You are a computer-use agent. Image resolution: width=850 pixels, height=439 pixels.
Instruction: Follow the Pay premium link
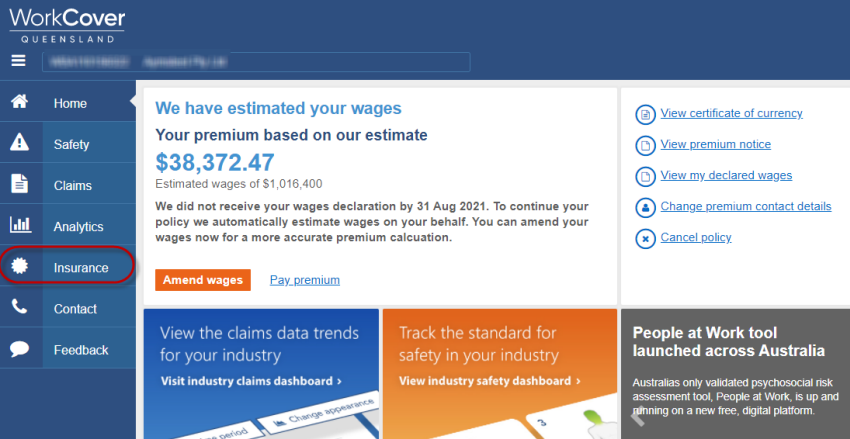305,280
